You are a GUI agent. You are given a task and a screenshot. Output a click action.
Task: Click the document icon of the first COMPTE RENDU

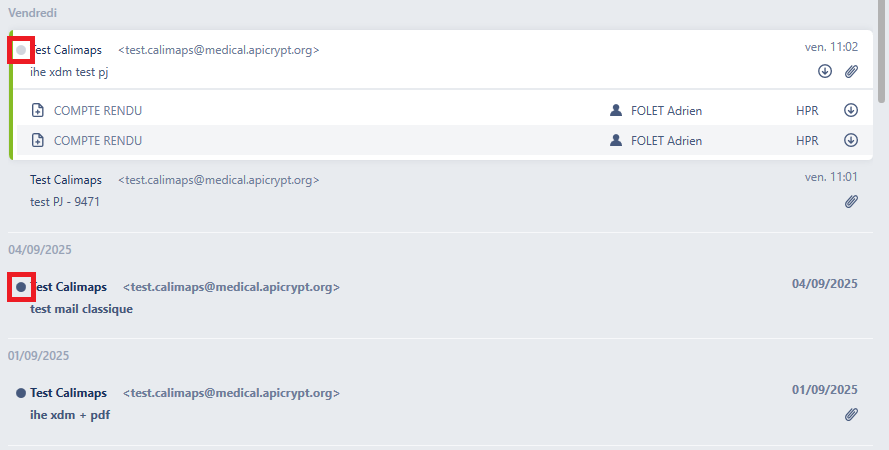click(38, 111)
